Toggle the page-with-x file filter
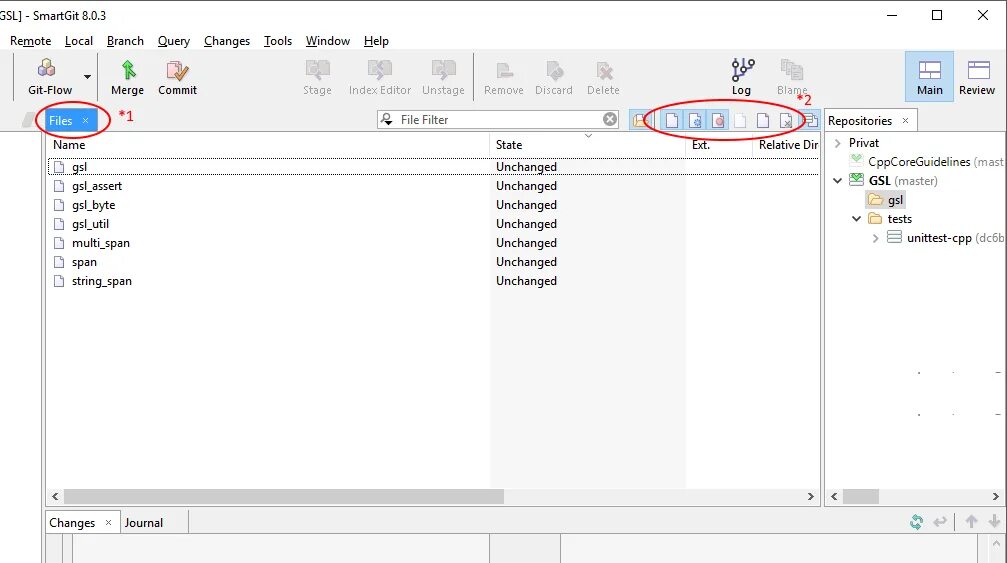Screen dimensions: 1007x563 (786, 120)
